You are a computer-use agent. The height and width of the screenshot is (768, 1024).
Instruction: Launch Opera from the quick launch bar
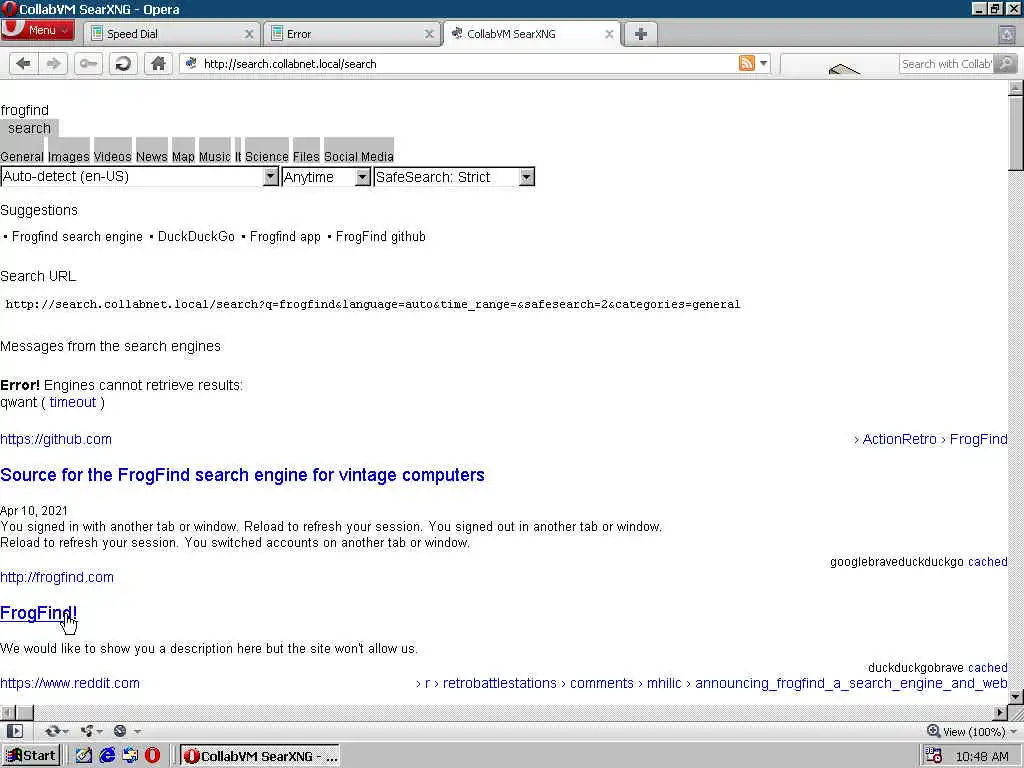152,756
